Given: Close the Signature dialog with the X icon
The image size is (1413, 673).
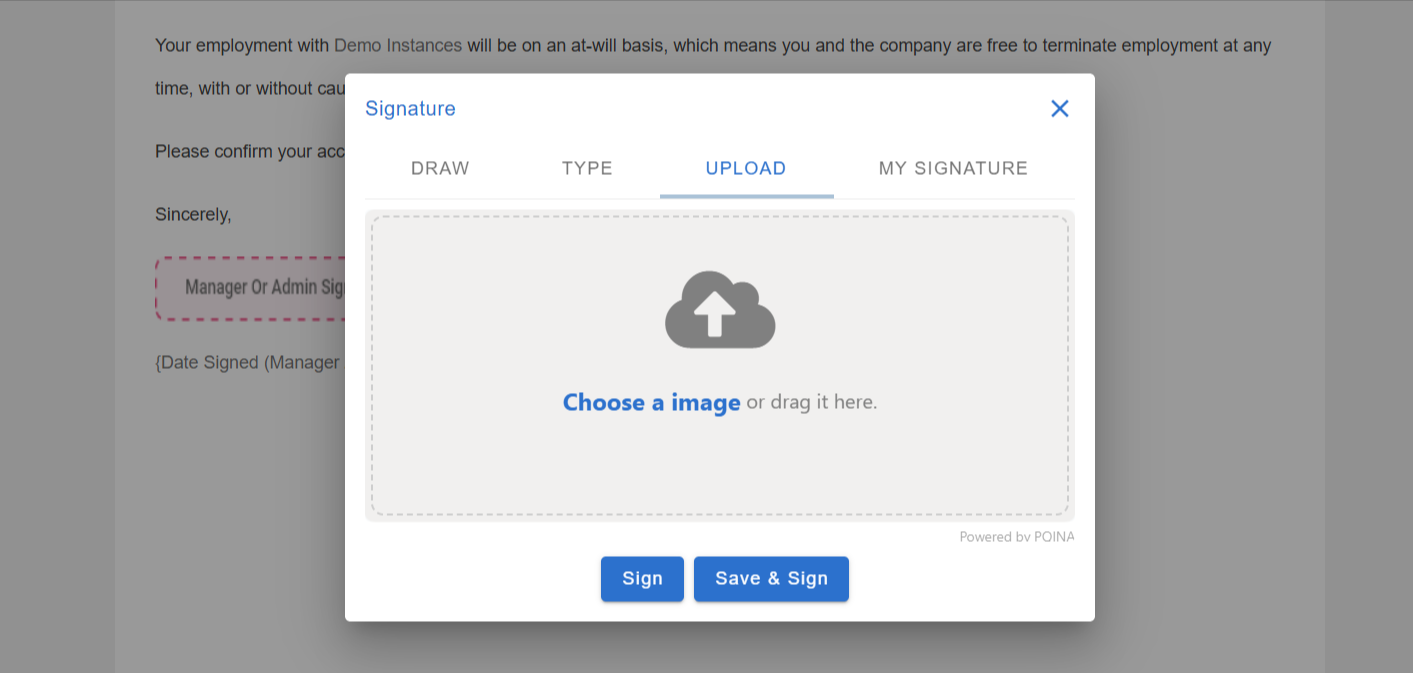Looking at the screenshot, I should [x=1059, y=109].
